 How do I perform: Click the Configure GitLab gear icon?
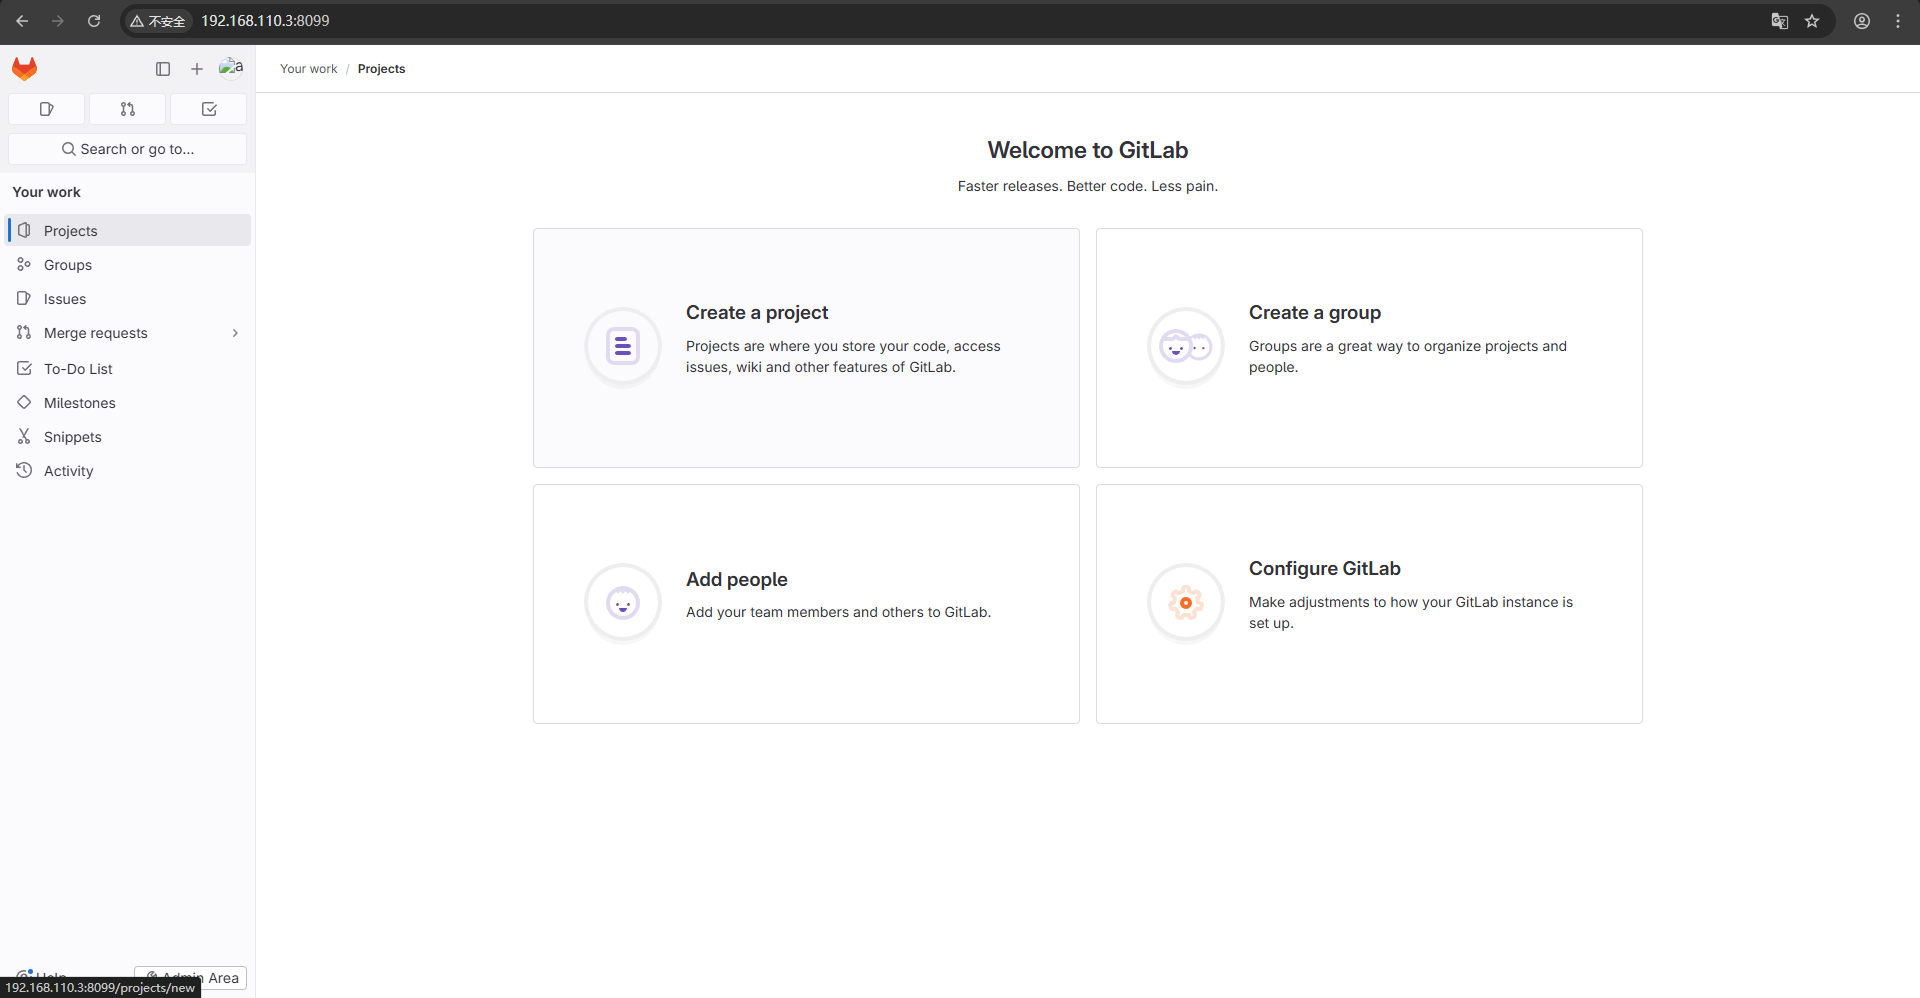coord(1185,603)
